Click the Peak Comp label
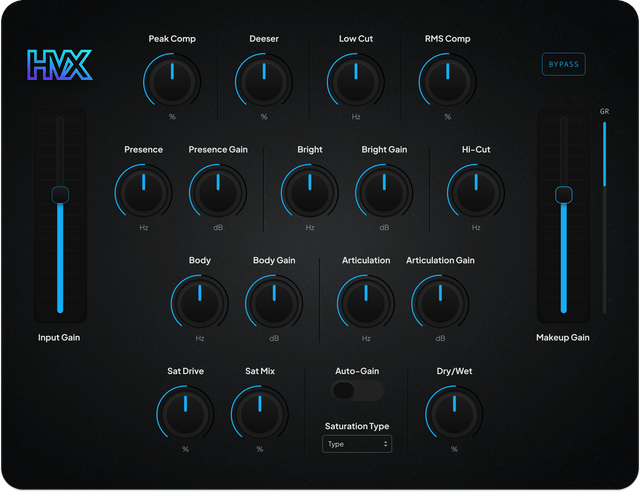 tap(172, 39)
